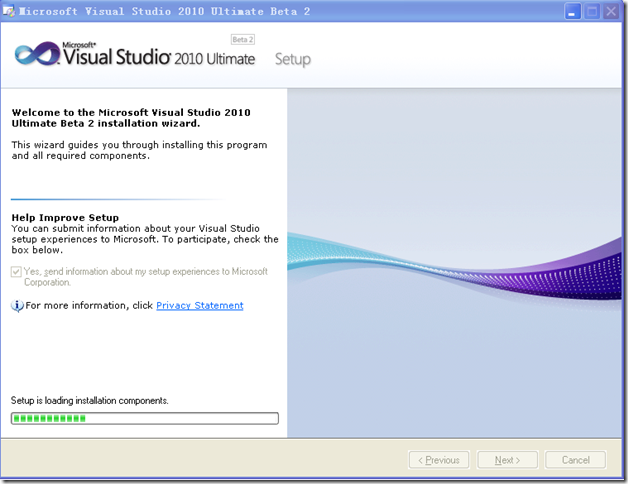Click the "Setup" header label
The width and height of the screenshot is (628, 484).
click(293, 59)
